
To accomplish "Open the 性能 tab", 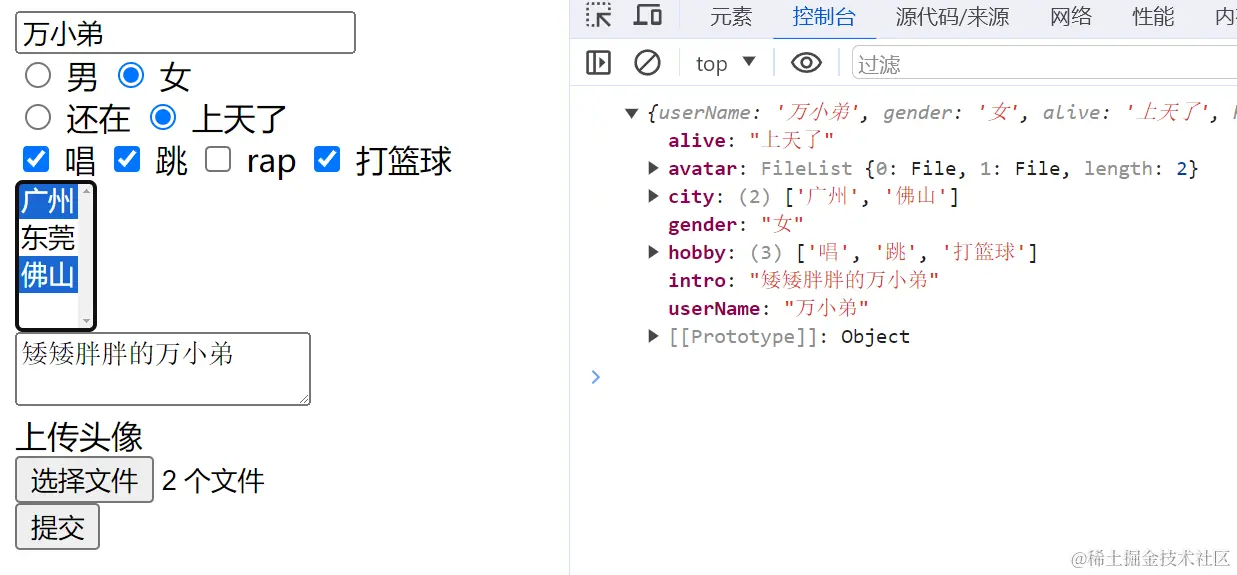I will tap(1153, 16).
